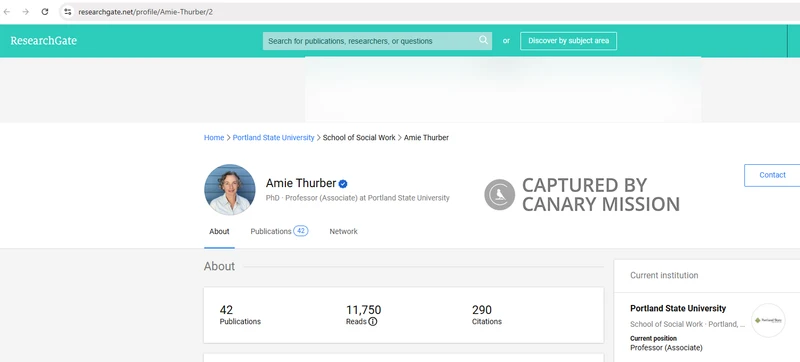The height and width of the screenshot is (362, 800).
Task: Click the 42 publications count badge
Action: coord(301,231)
